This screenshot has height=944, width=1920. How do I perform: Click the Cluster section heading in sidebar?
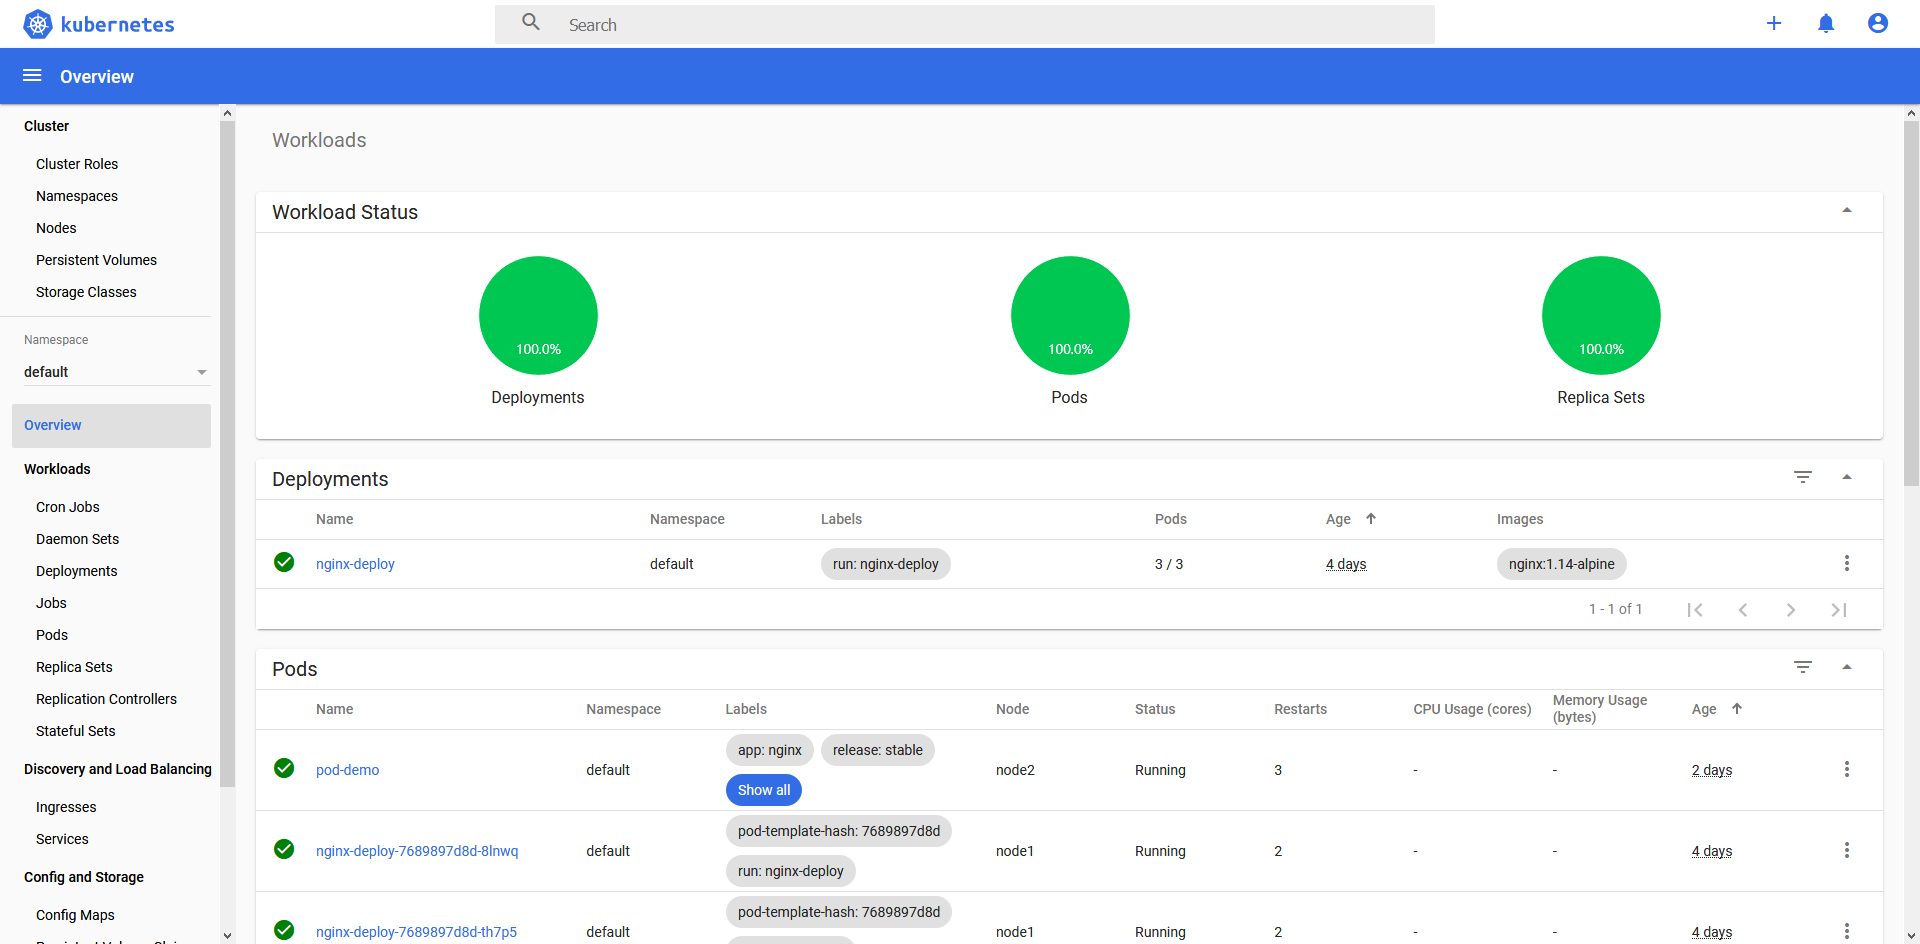(46, 126)
